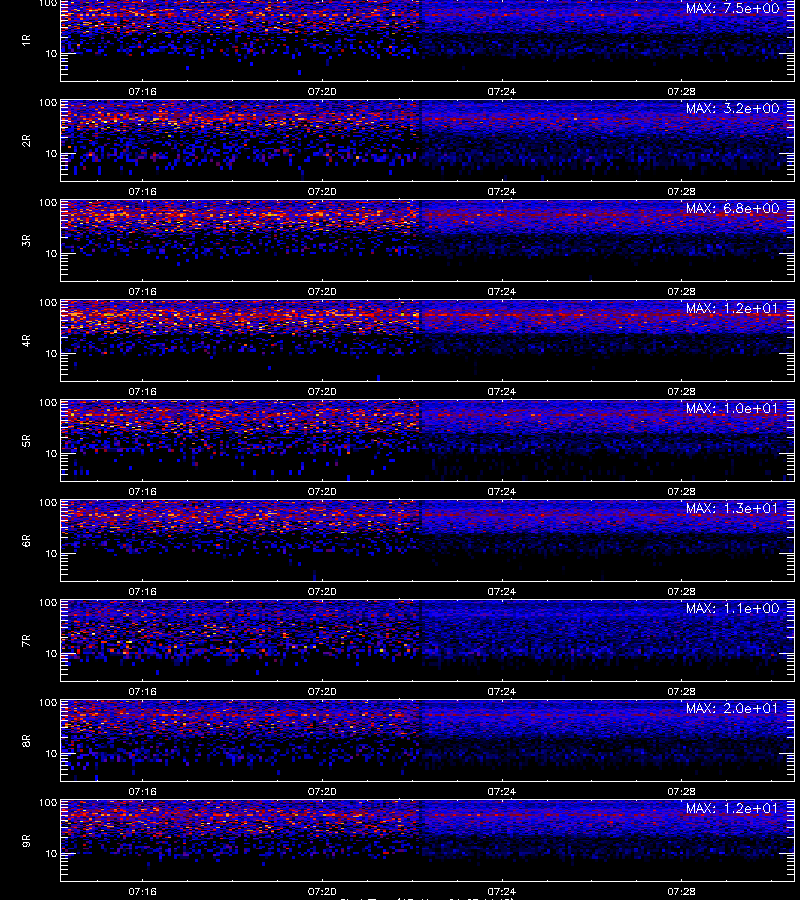Click the "MAX: 6.8e+00" label in panel 3R
Viewport: 800px width, 900px height.
(x=732, y=208)
